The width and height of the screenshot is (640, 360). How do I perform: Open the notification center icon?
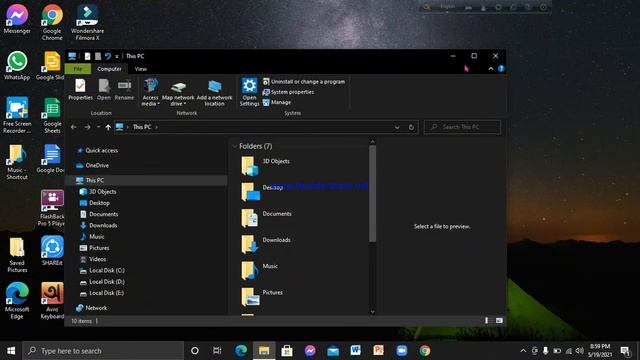(x=624, y=351)
